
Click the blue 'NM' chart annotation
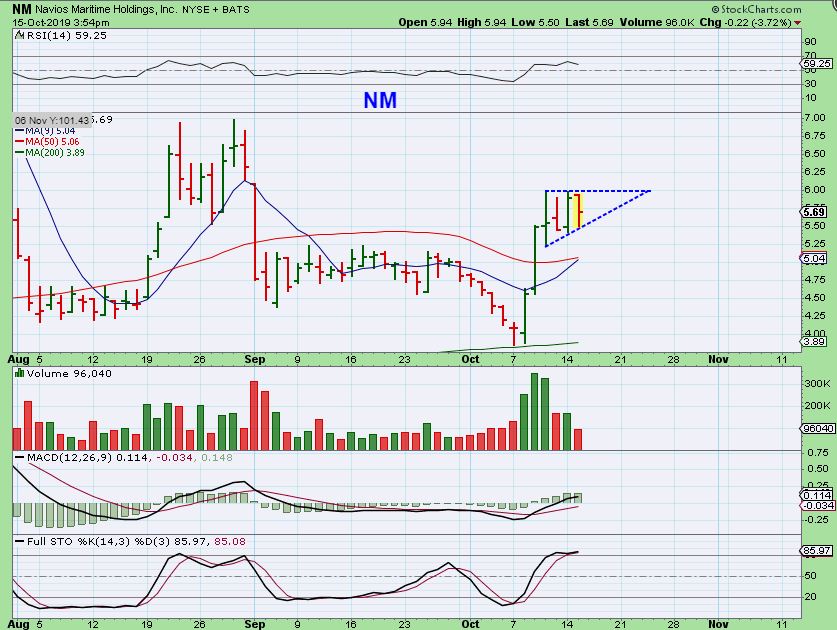tap(380, 100)
